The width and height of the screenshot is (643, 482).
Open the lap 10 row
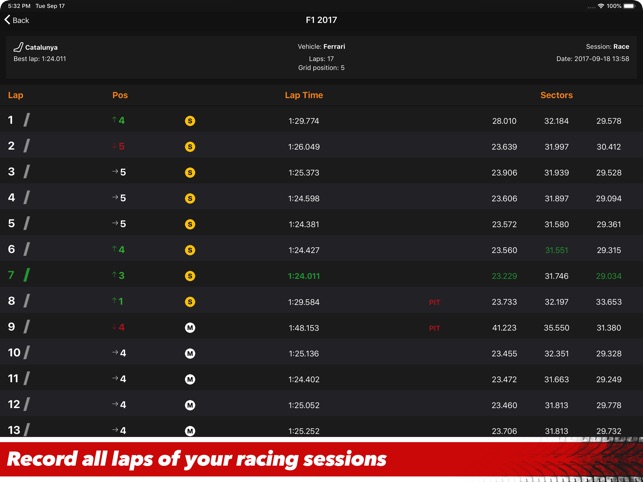tap(304, 353)
